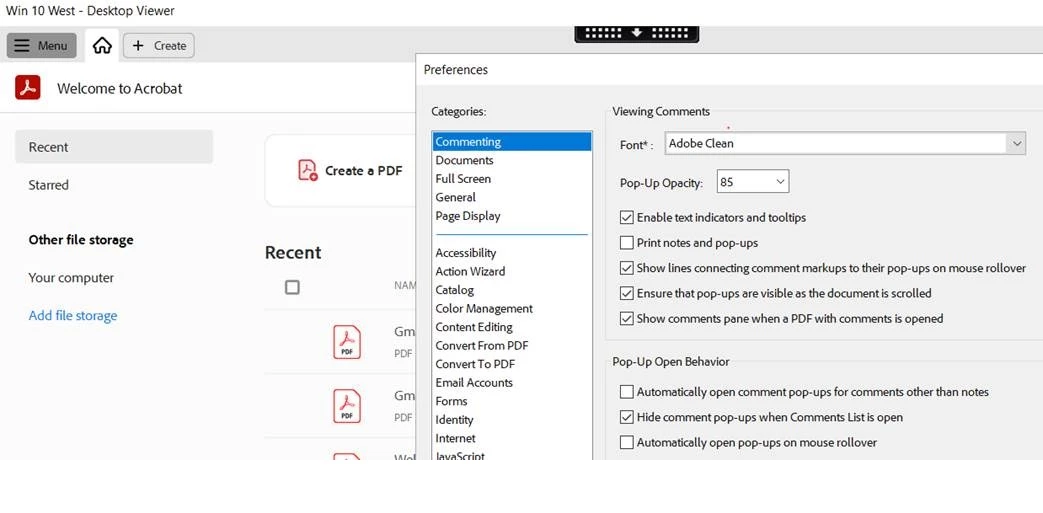This screenshot has width=1043, height=513.
Task: Click the Desktop Viewer toolbar pull-down handle
Action: coord(637,33)
